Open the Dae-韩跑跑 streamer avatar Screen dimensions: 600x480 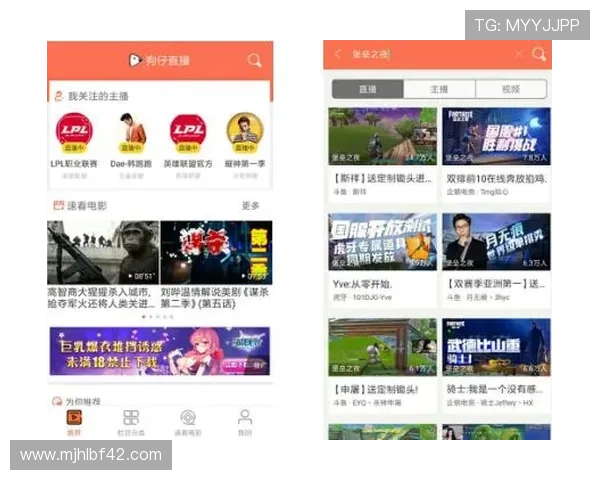131,132
